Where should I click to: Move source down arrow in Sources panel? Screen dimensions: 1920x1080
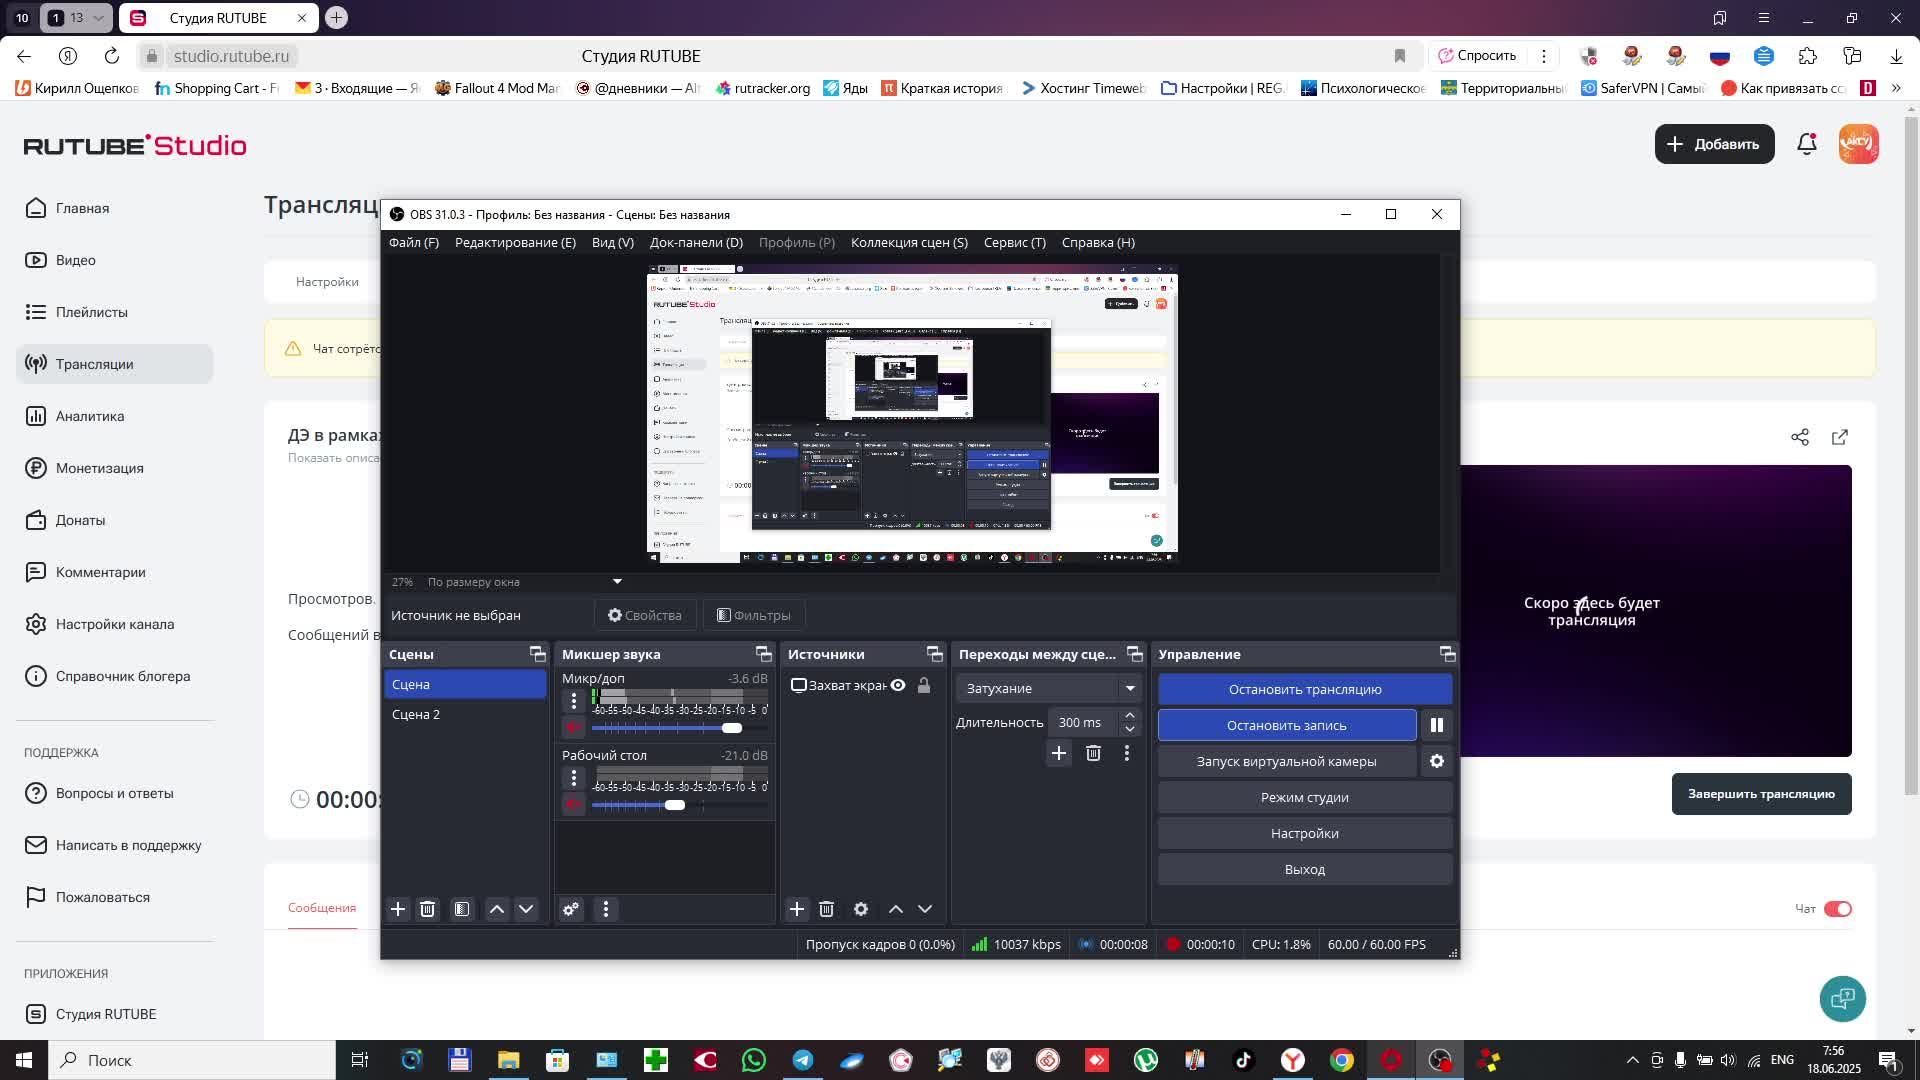[925, 909]
